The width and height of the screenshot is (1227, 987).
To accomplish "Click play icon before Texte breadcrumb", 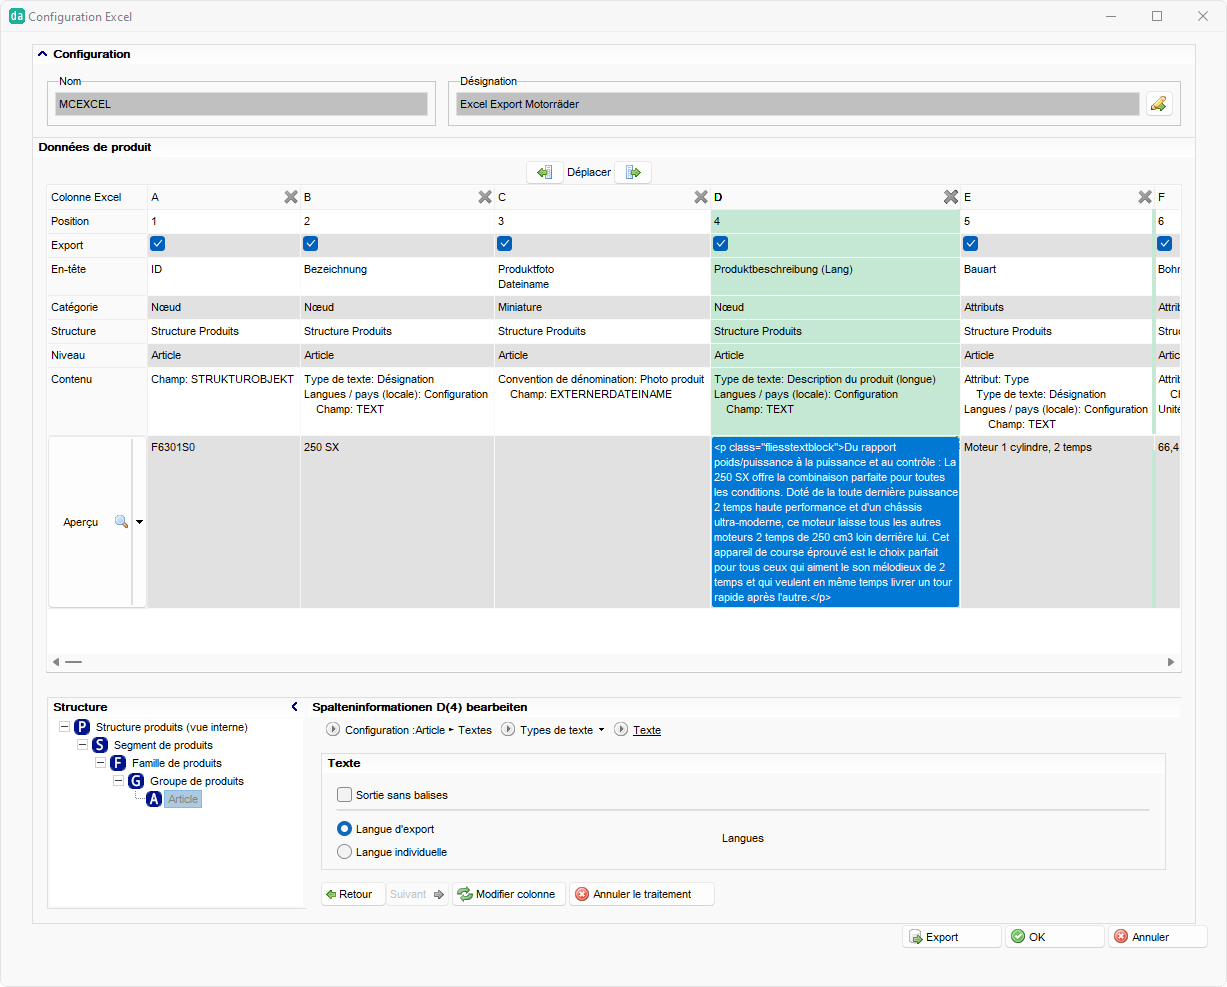I will click(621, 730).
